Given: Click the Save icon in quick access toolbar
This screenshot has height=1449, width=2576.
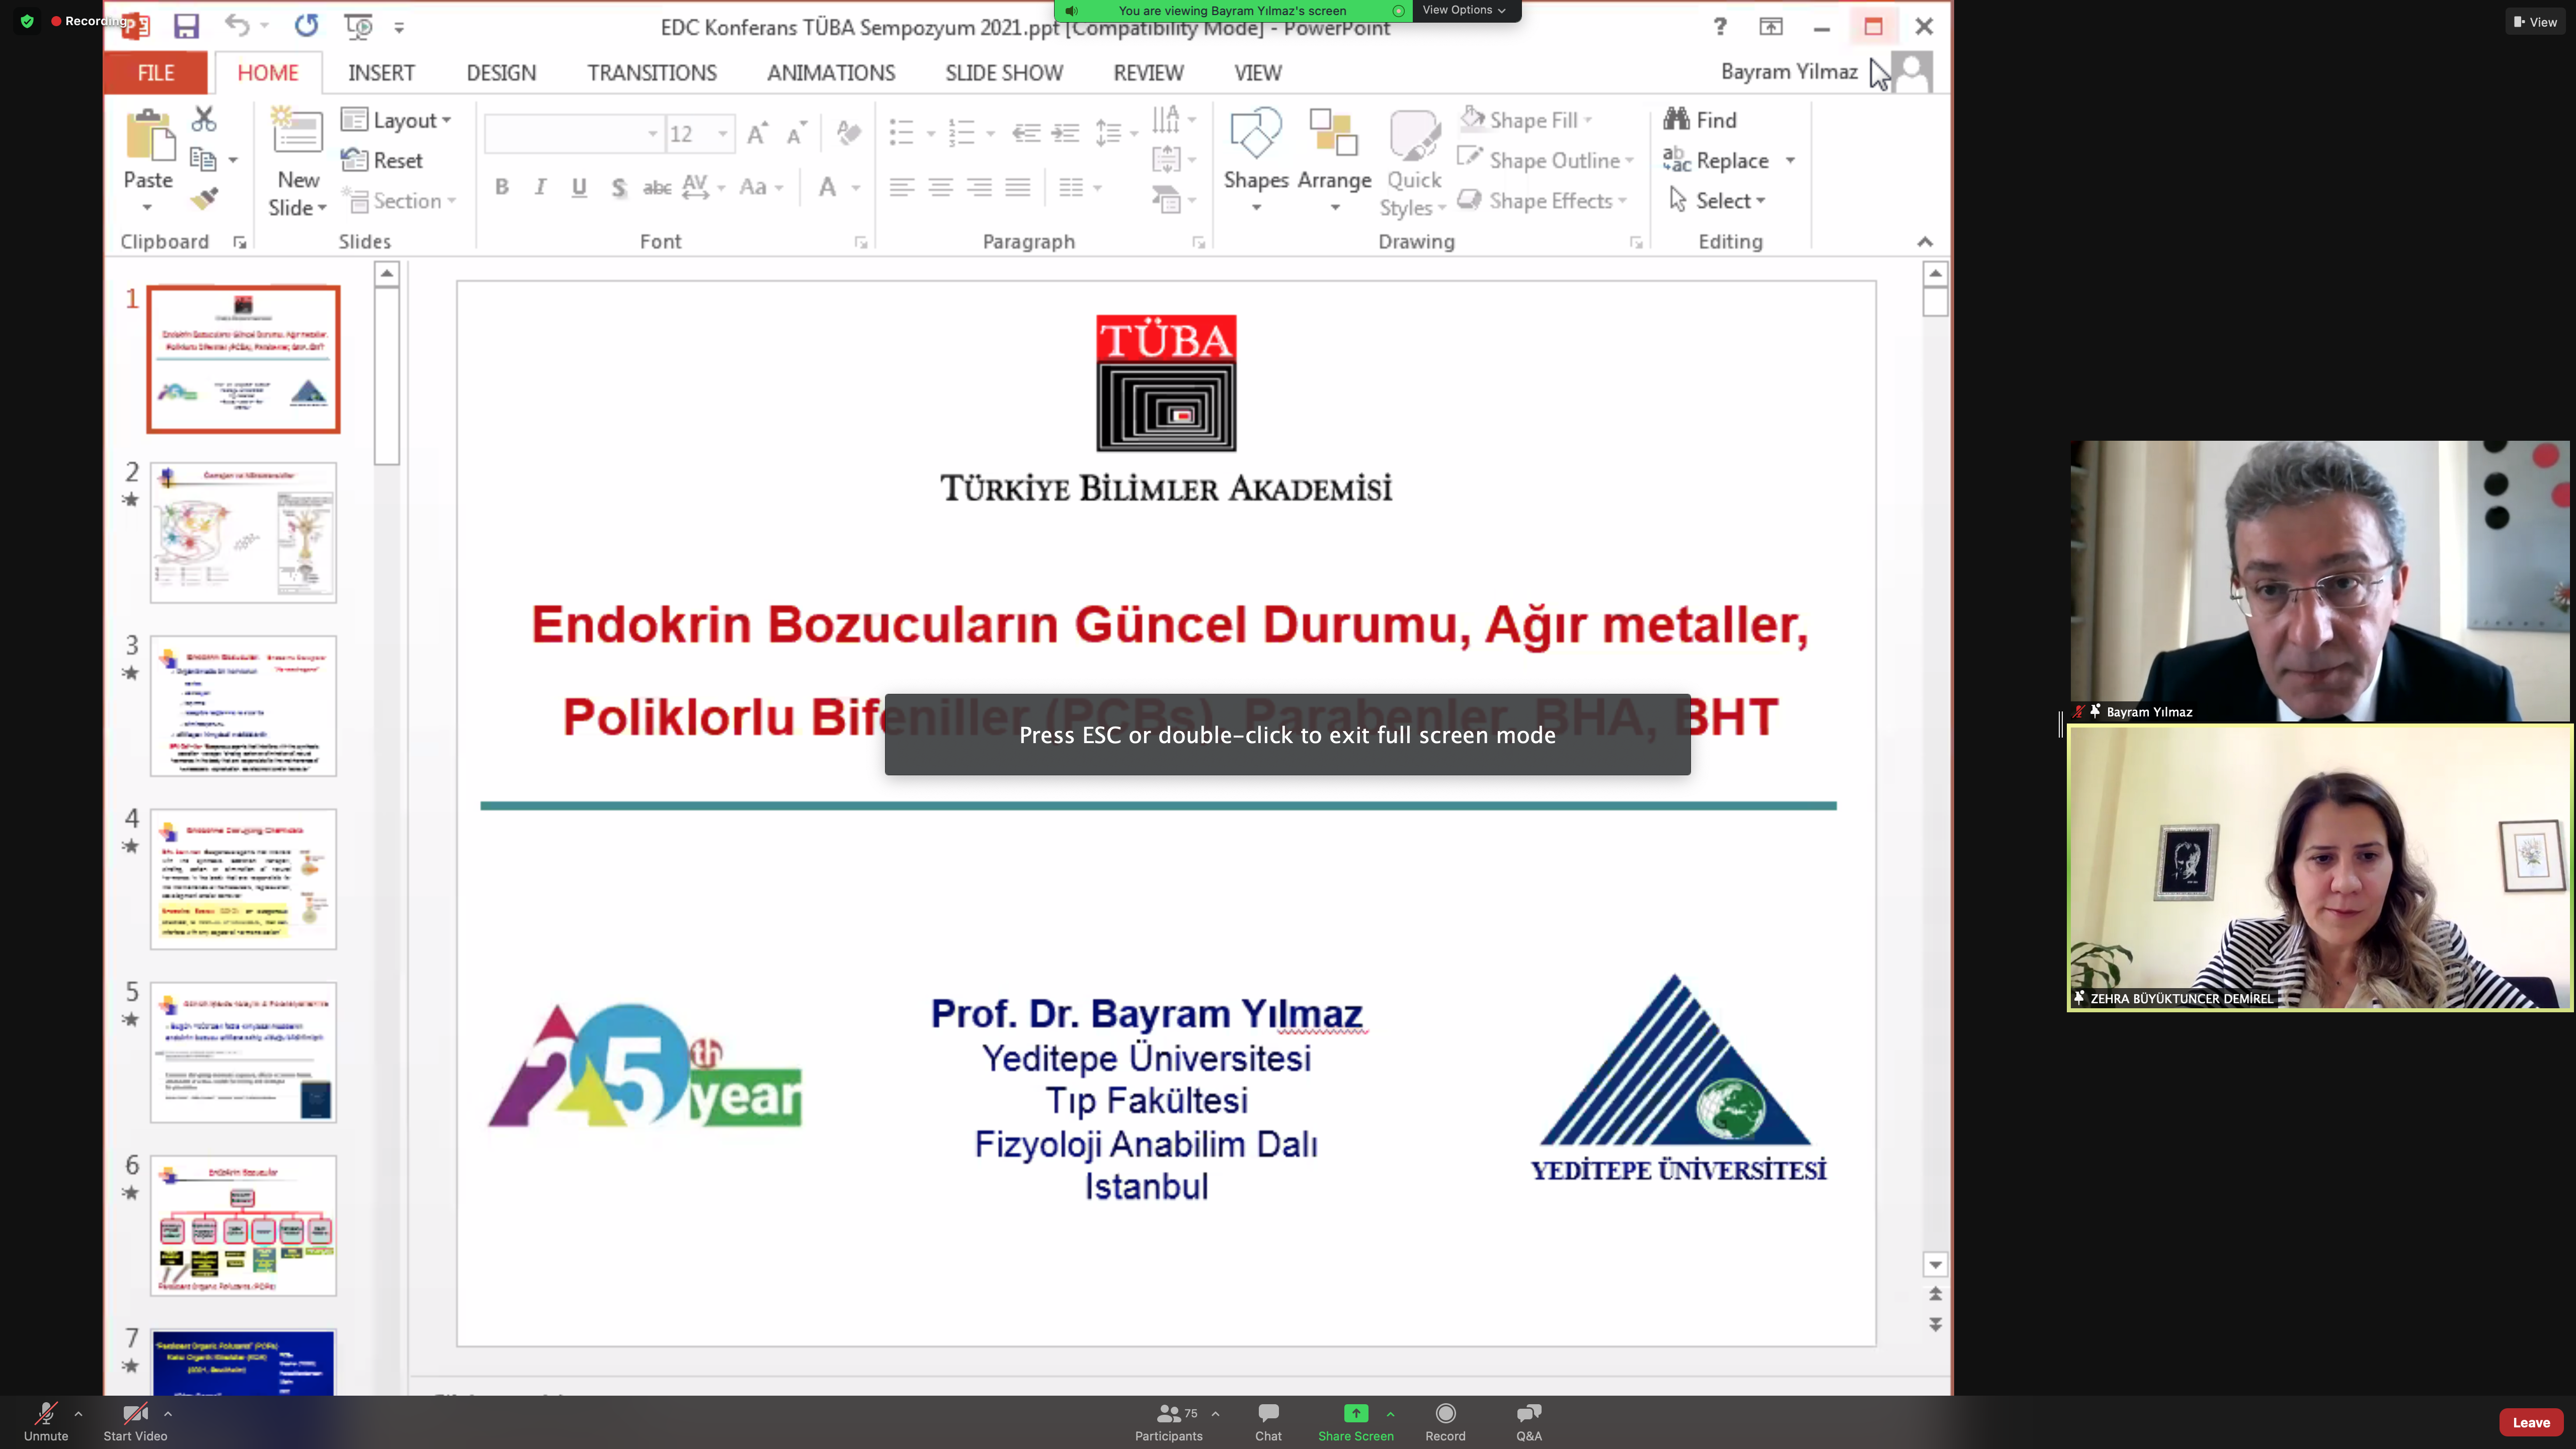Looking at the screenshot, I should pyautogui.click(x=186, y=27).
